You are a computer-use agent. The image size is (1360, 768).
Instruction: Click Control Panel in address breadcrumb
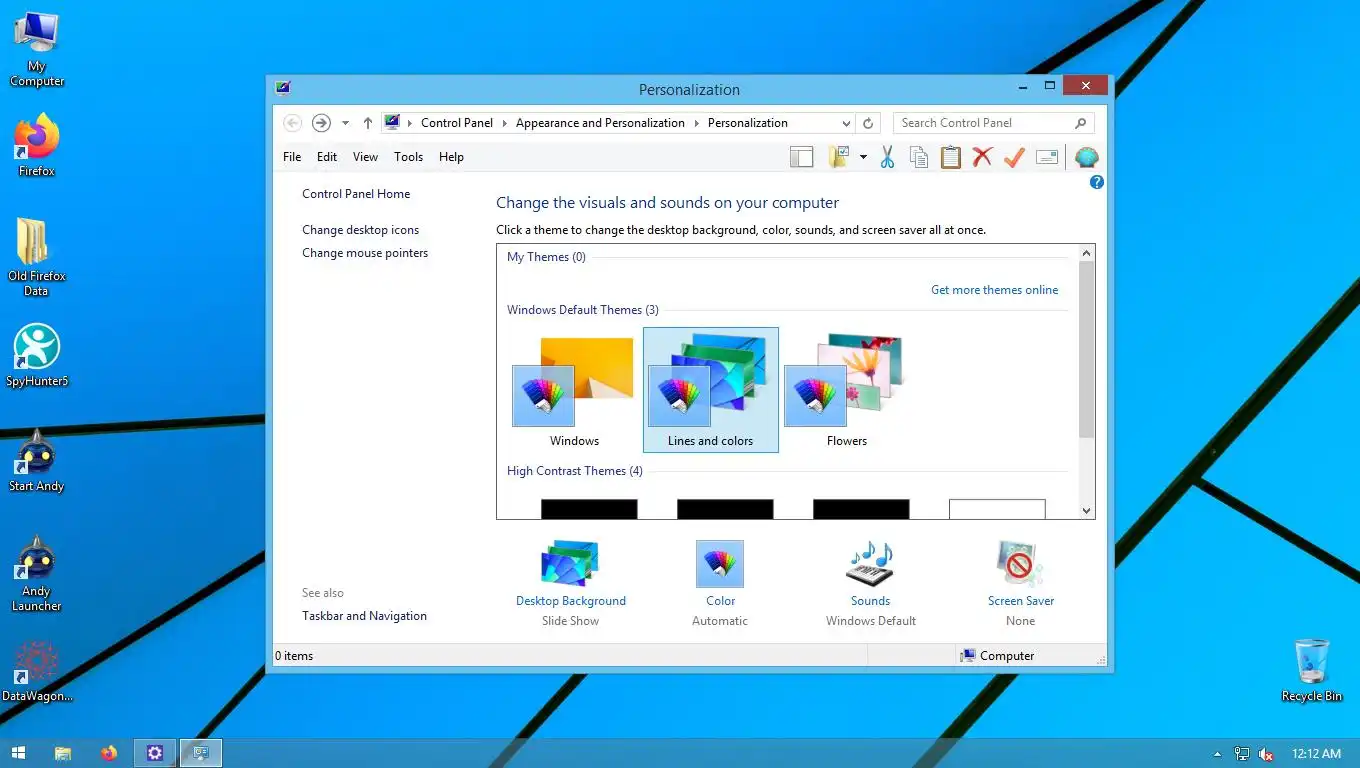tap(457, 123)
